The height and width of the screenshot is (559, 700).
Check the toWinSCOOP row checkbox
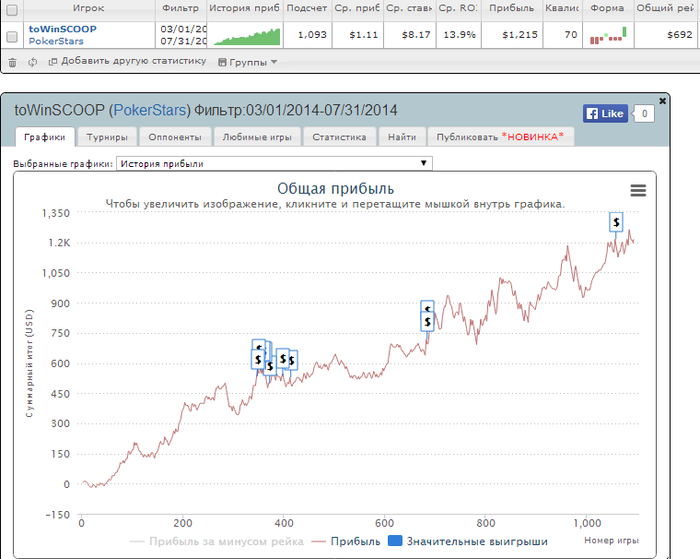(12, 37)
